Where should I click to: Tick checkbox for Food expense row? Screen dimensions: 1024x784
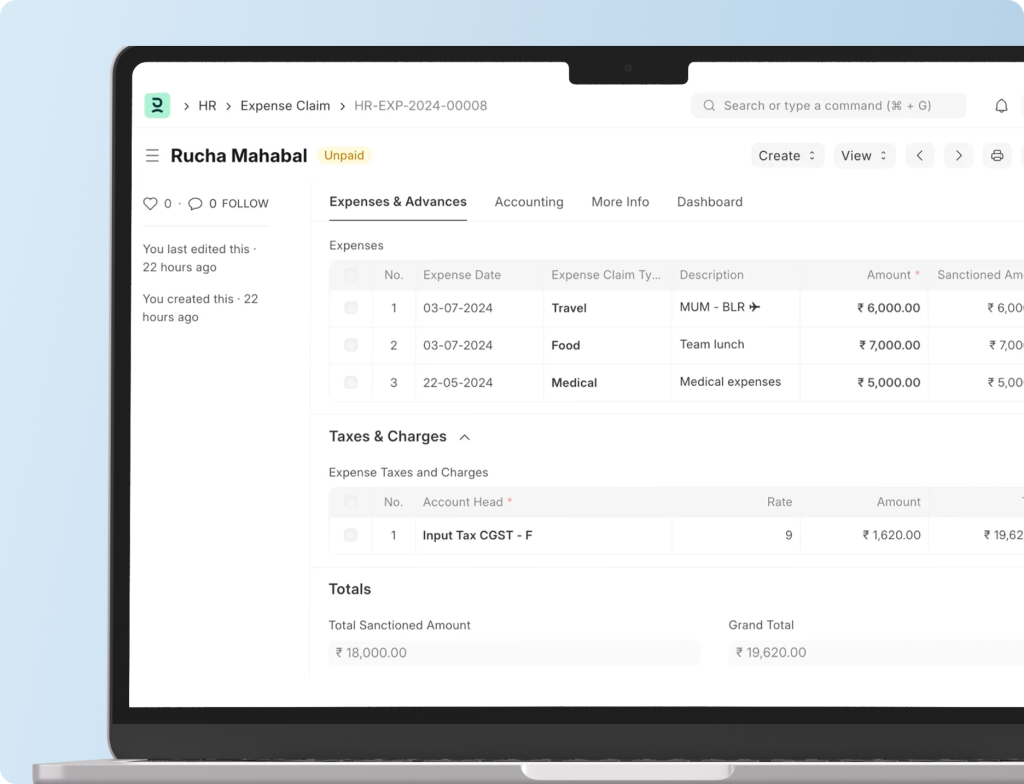tap(351, 345)
